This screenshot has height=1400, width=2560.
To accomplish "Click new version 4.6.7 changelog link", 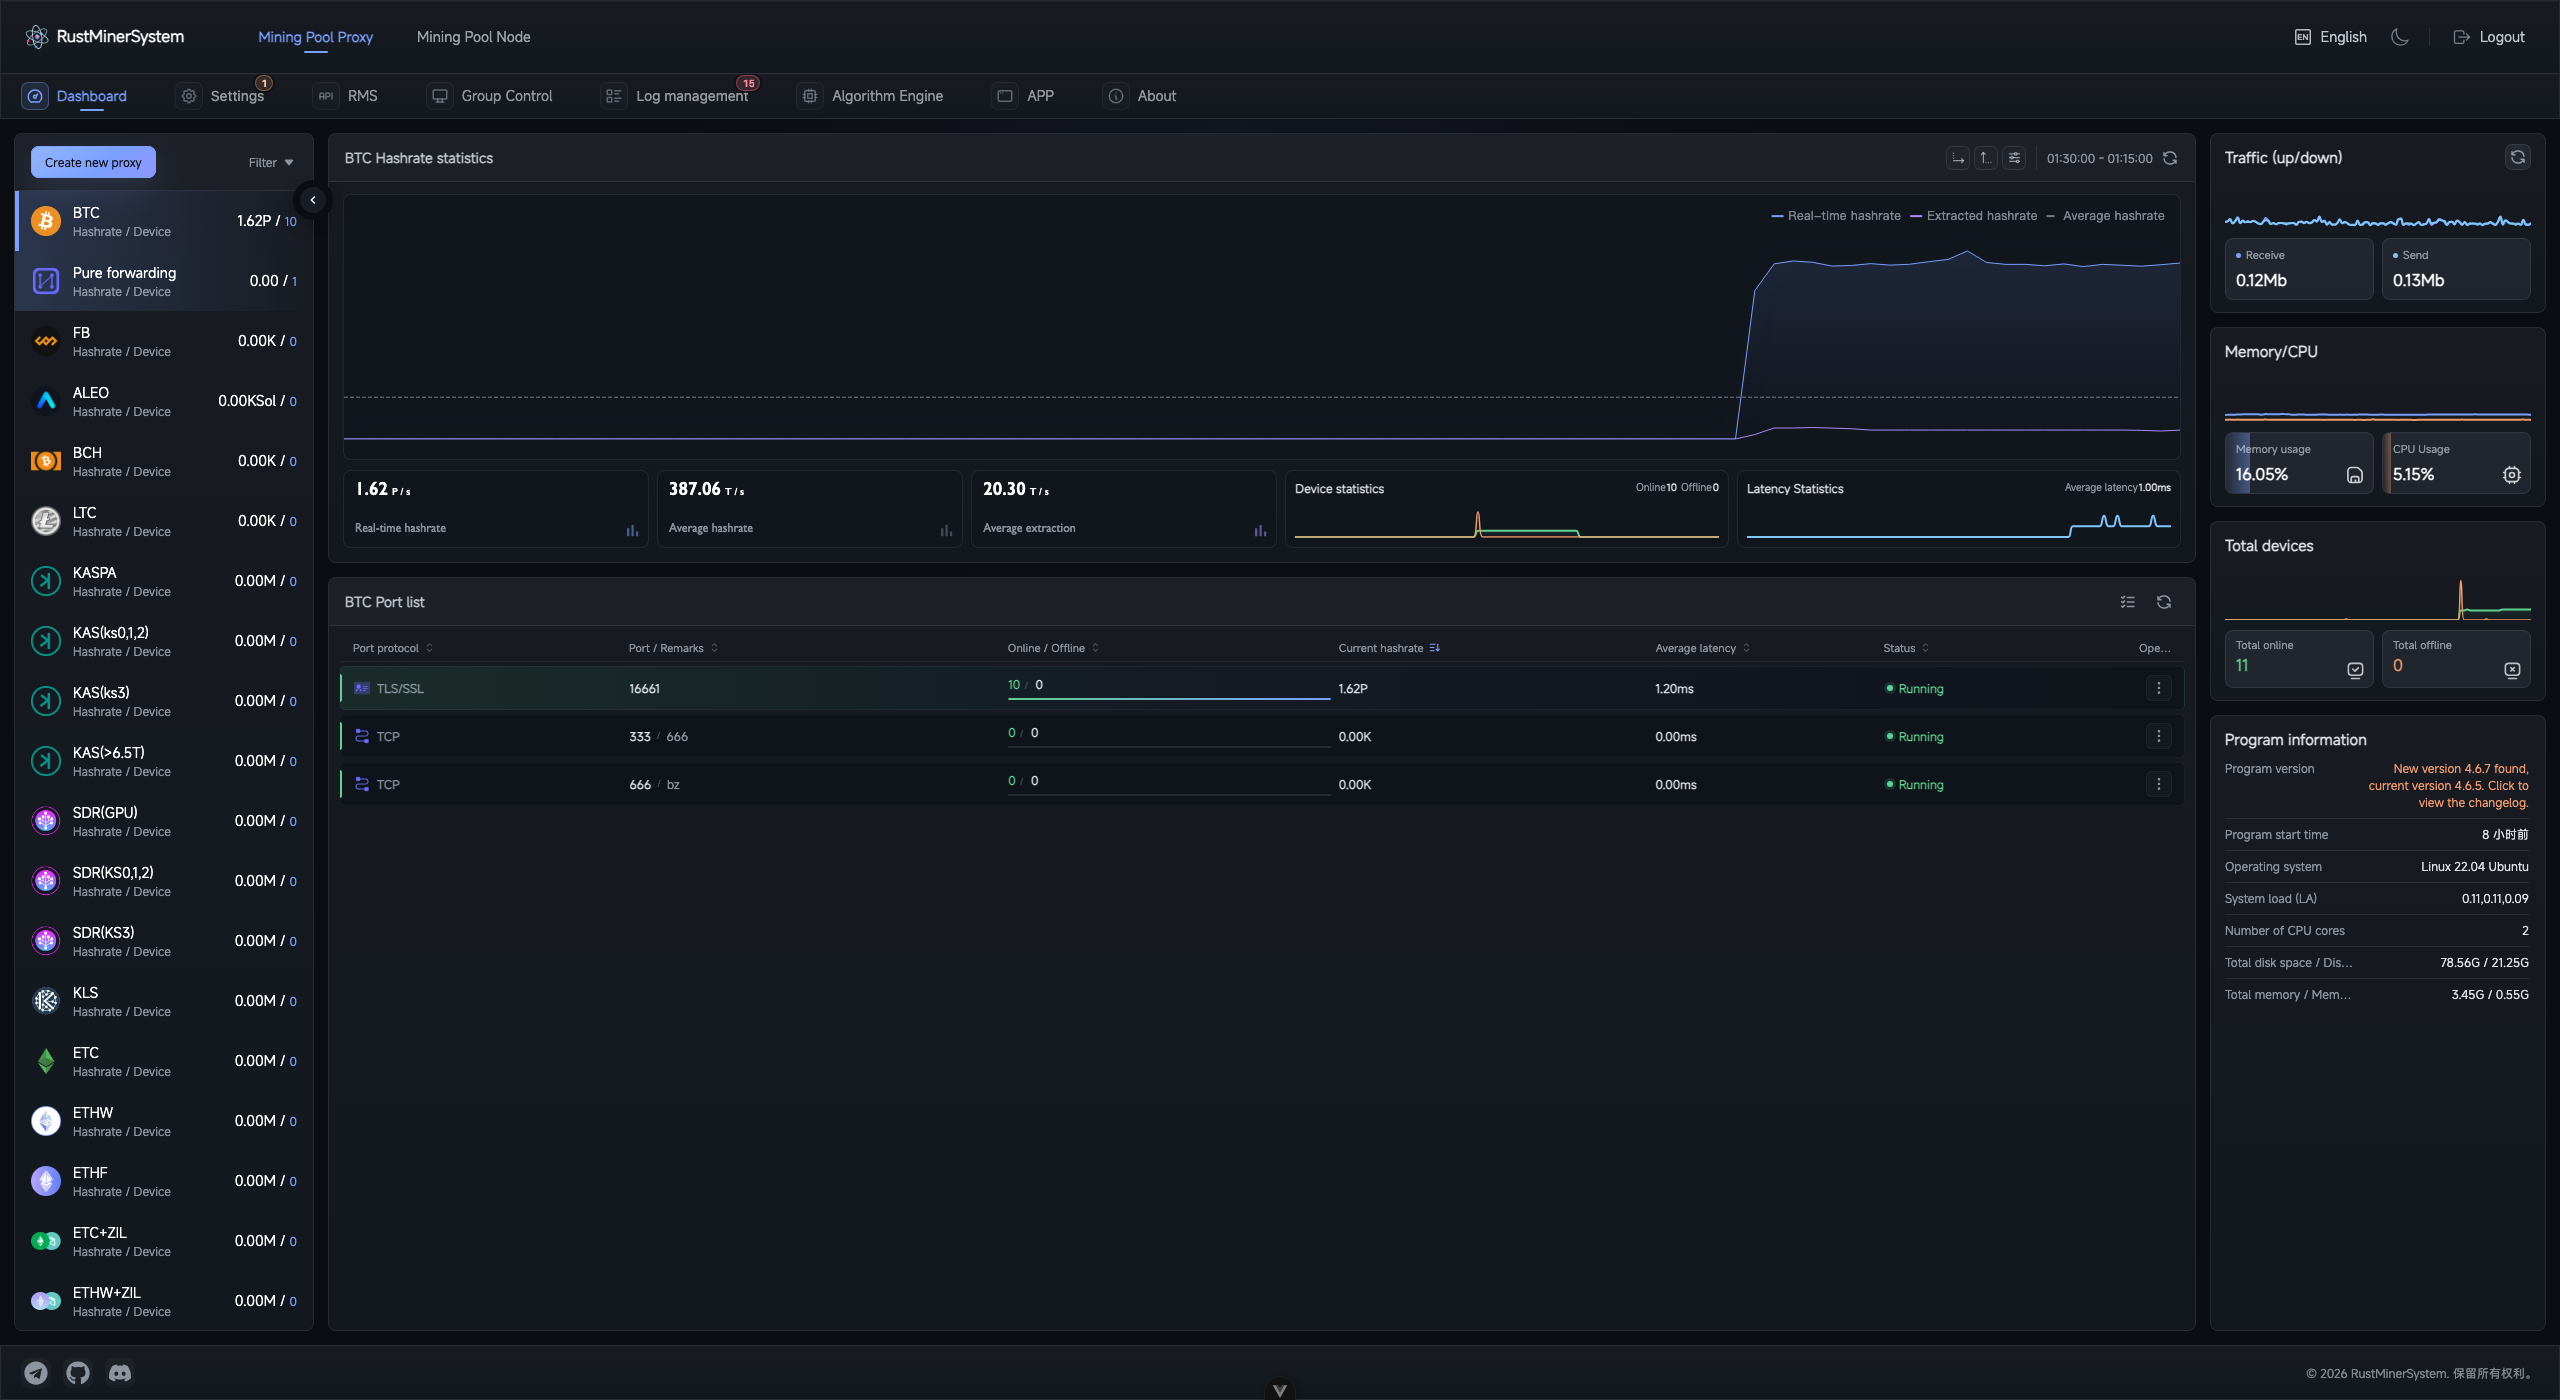I will point(2448,786).
